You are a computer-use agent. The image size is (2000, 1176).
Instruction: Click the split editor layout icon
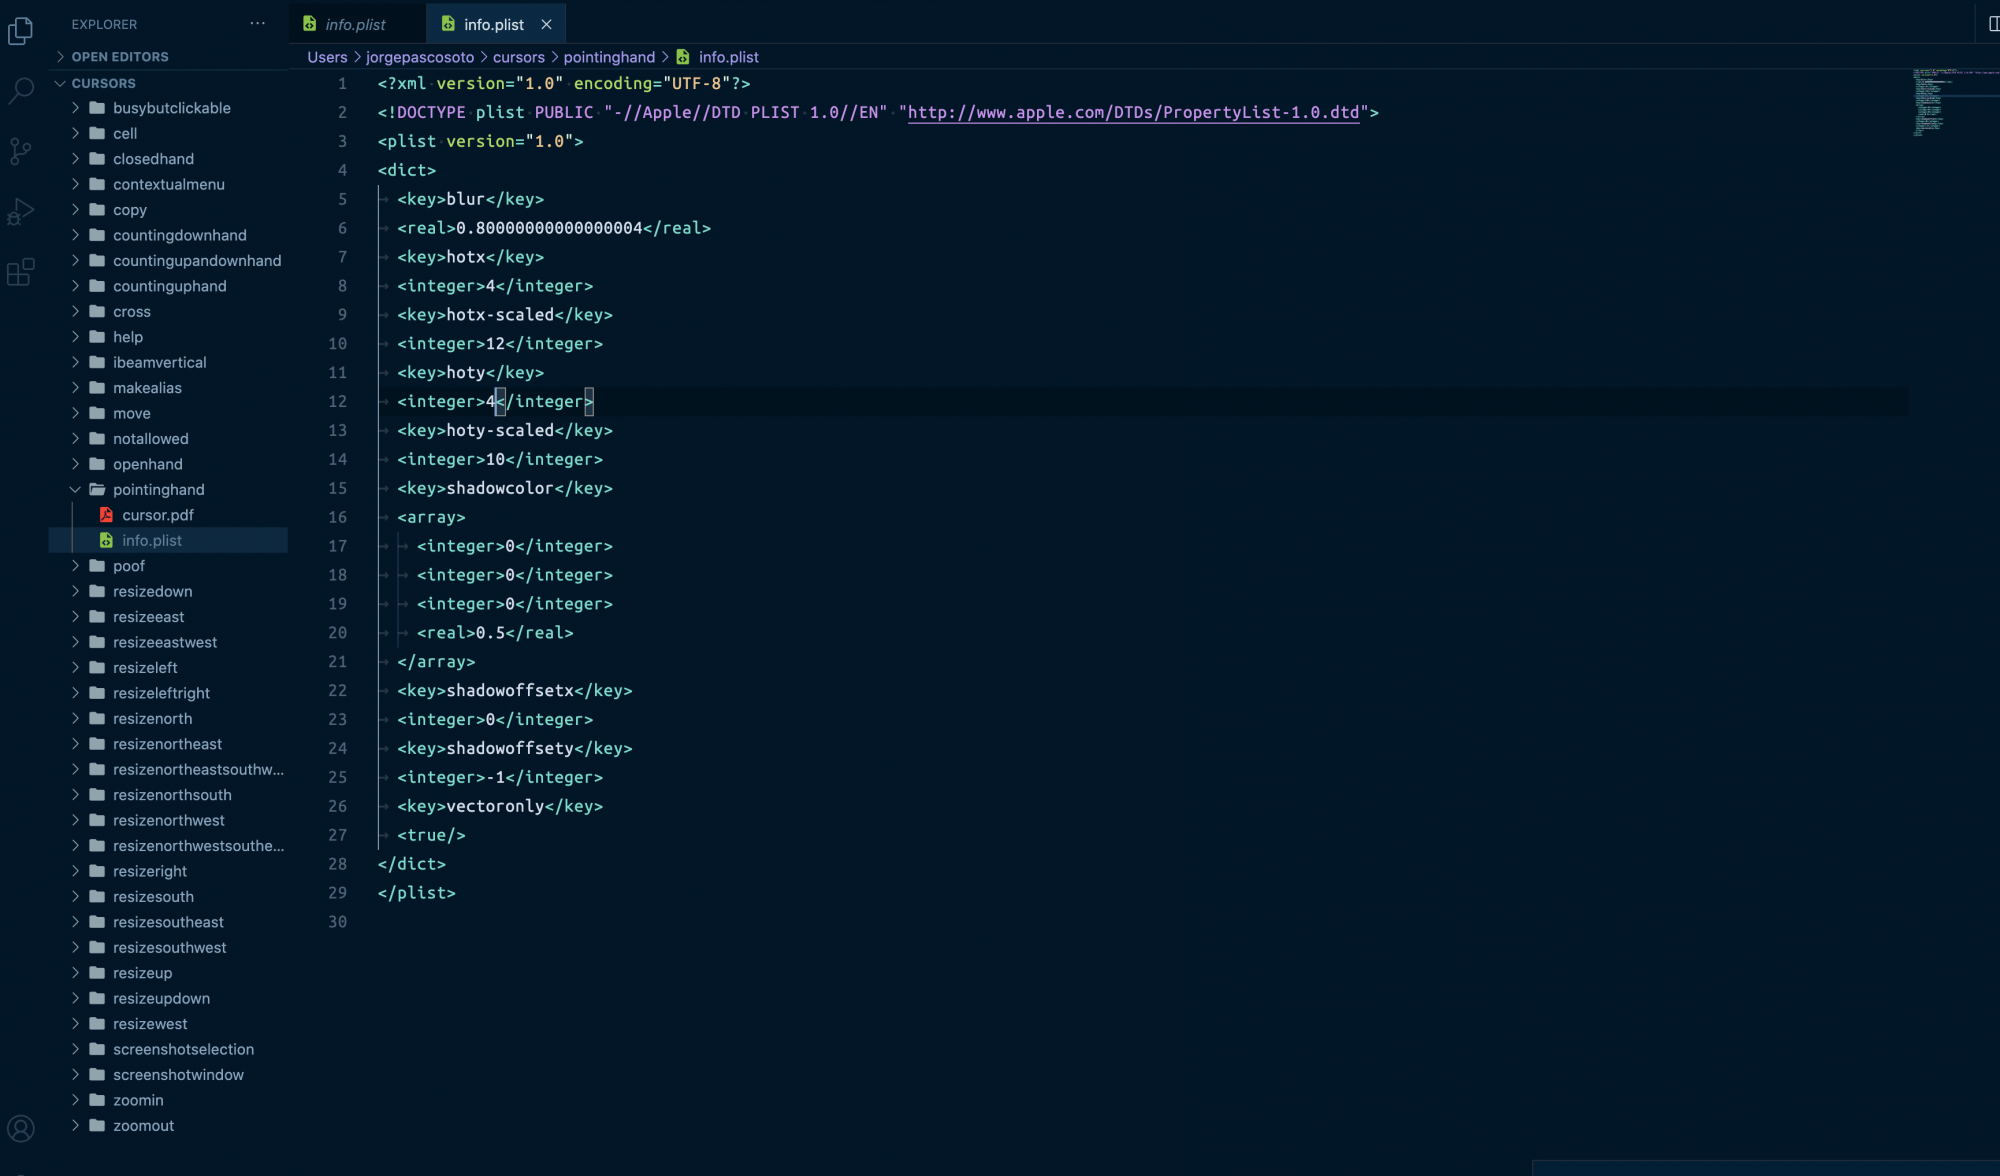coord(1992,24)
